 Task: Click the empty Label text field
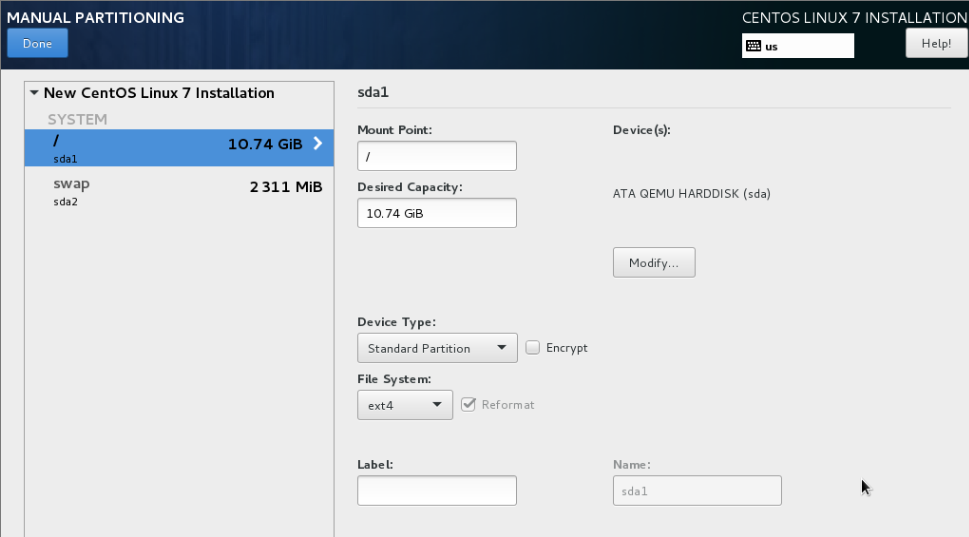point(436,491)
